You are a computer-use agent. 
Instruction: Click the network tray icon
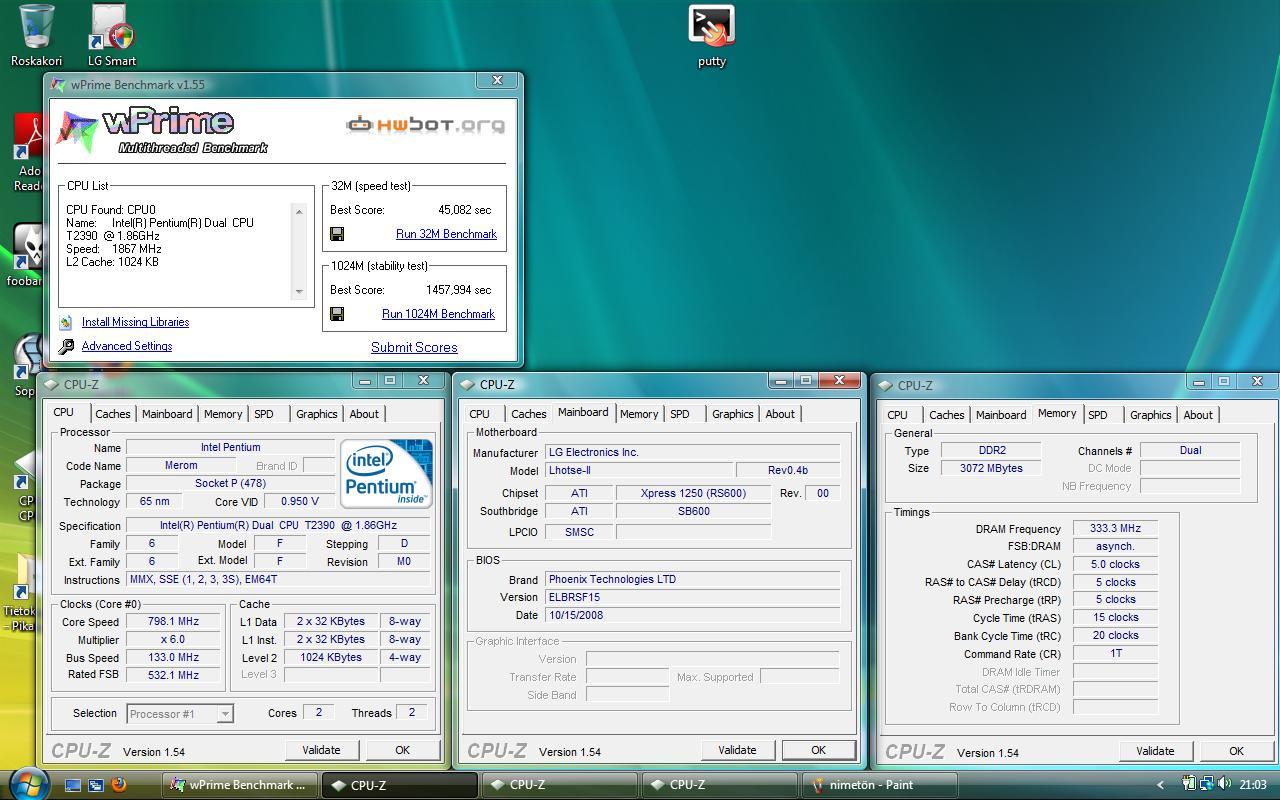click(1207, 785)
